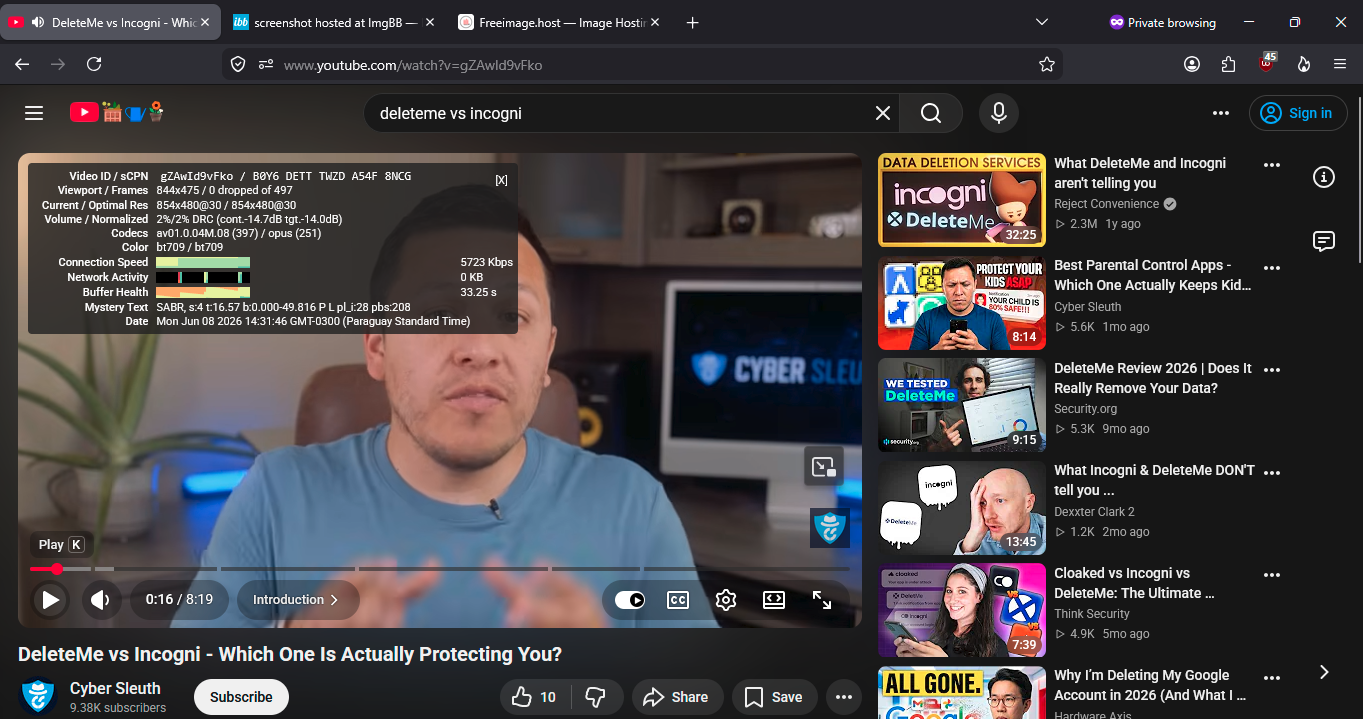Open 'Best Parental Control Apps' video title
Image resolution: width=1363 pixels, height=719 pixels.
[x=1152, y=275]
